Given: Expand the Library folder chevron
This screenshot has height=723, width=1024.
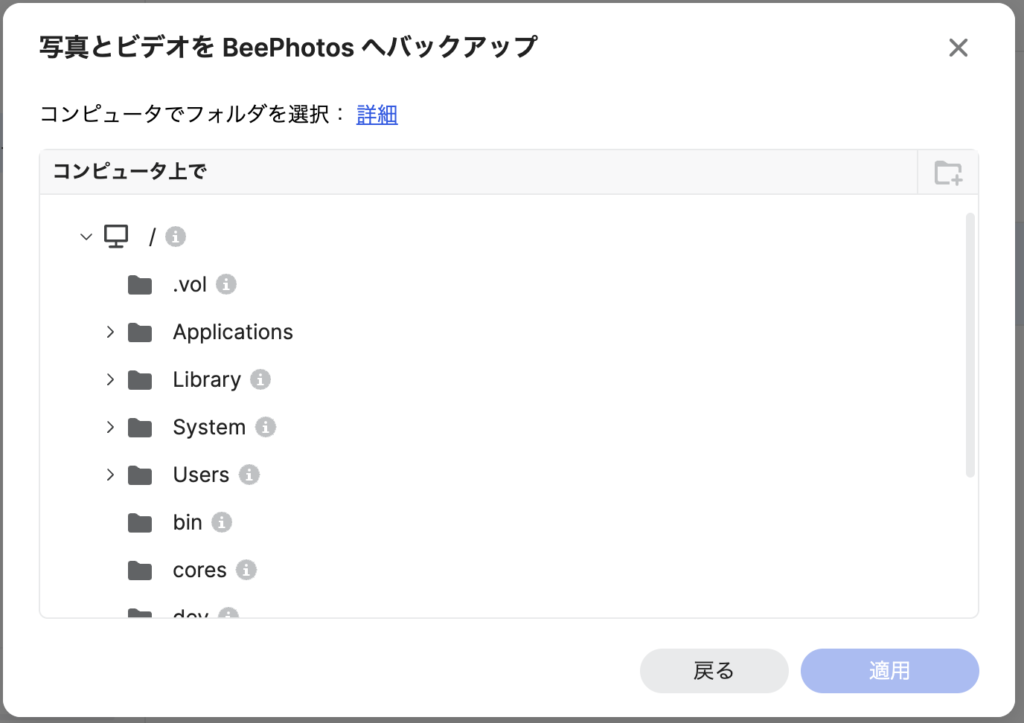Looking at the screenshot, I should pyautogui.click(x=110, y=379).
